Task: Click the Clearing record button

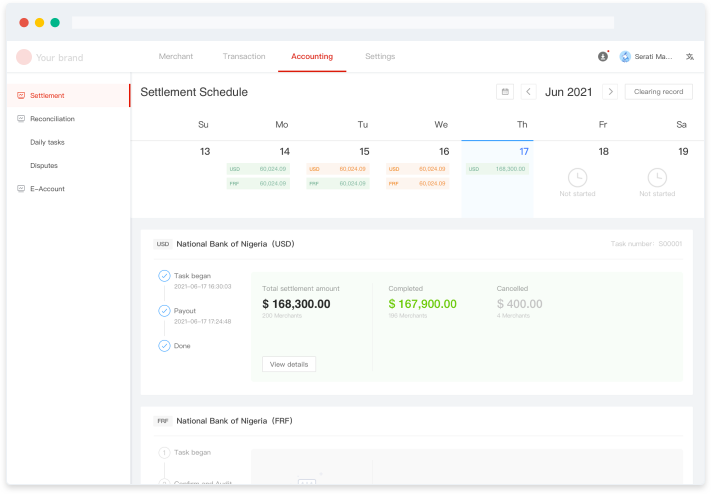Action: (658, 92)
